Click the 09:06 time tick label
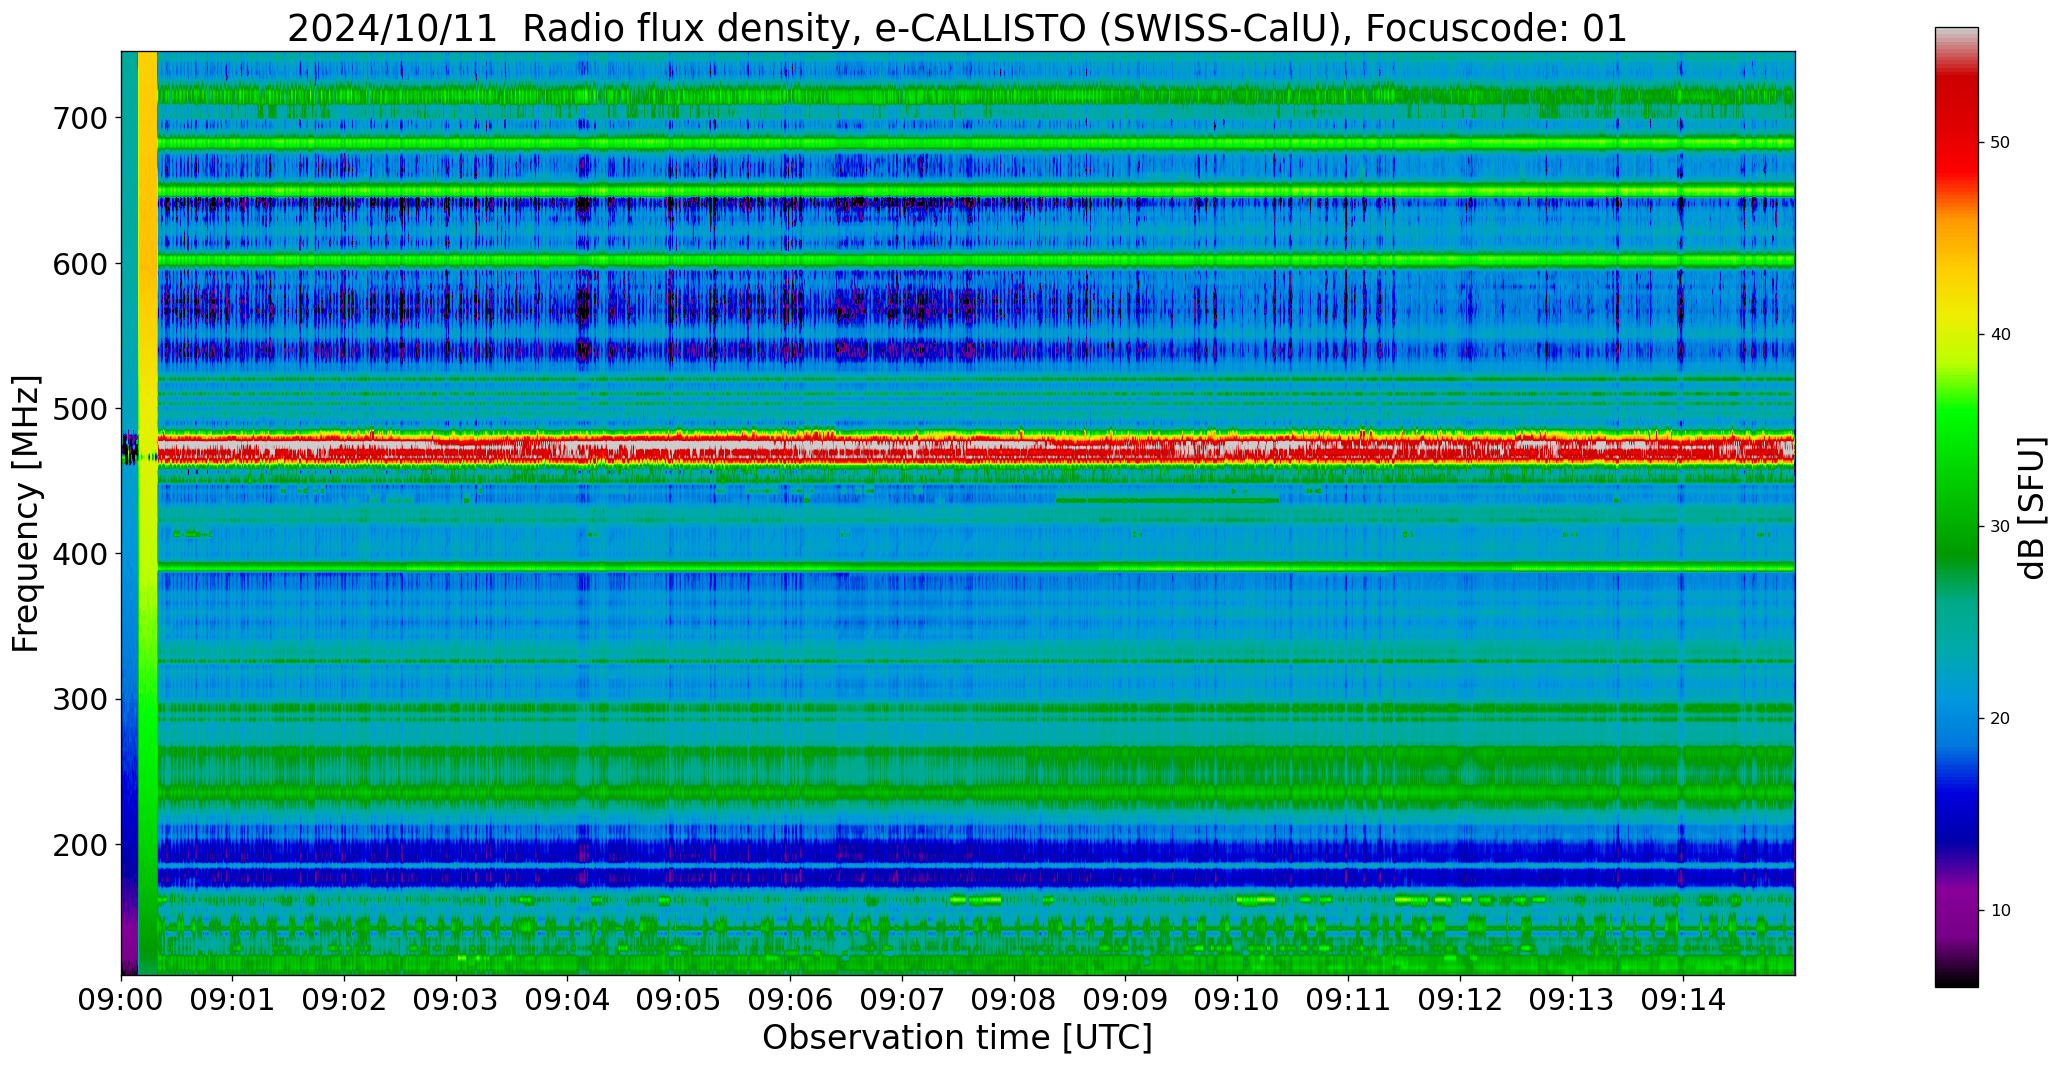This screenshot has width=2062, height=1067. click(x=791, y=999)
